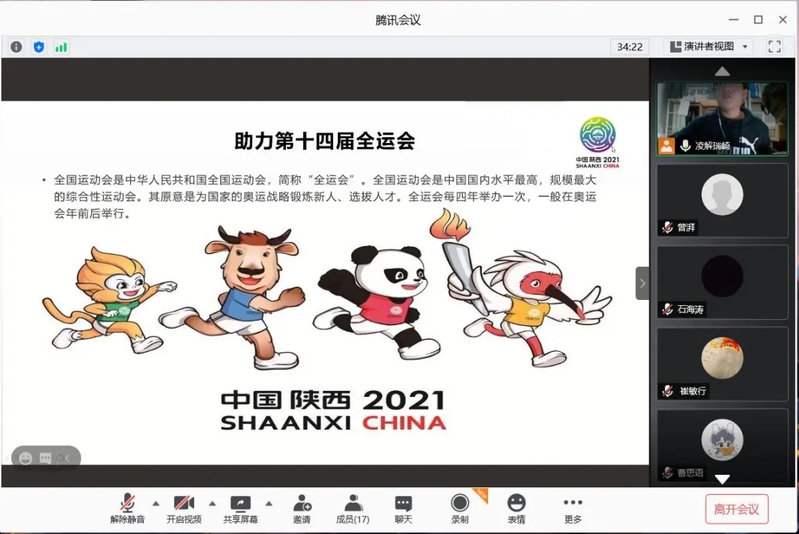Select the 曹思语 participant tile

(x=722, y=445)
